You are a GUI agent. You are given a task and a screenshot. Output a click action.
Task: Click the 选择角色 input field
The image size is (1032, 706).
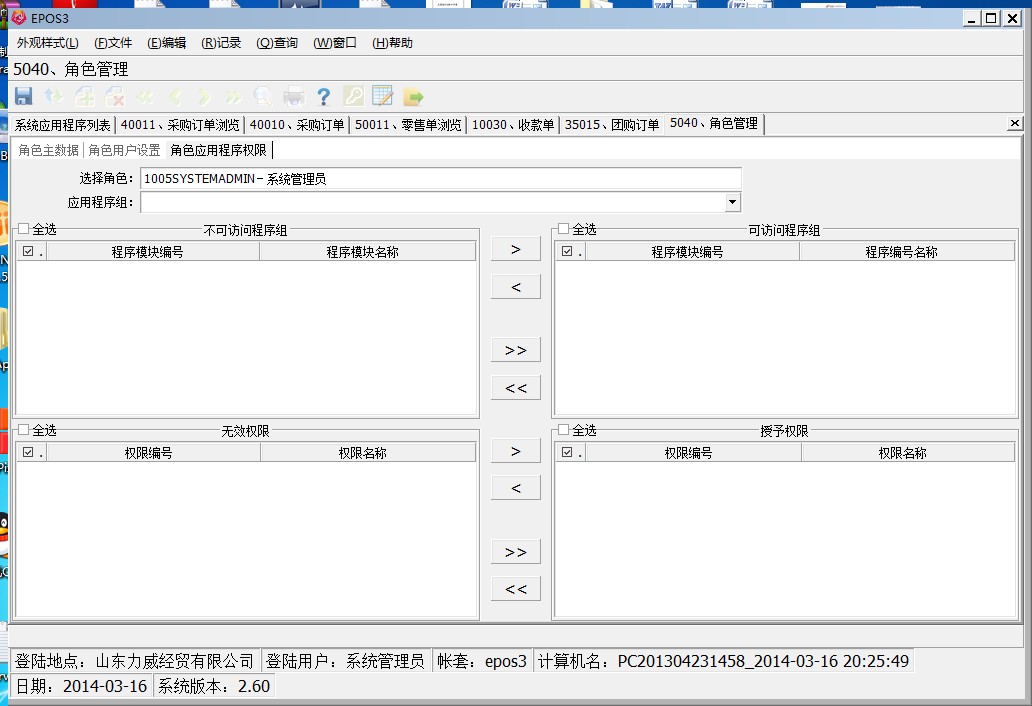[440, 179]
